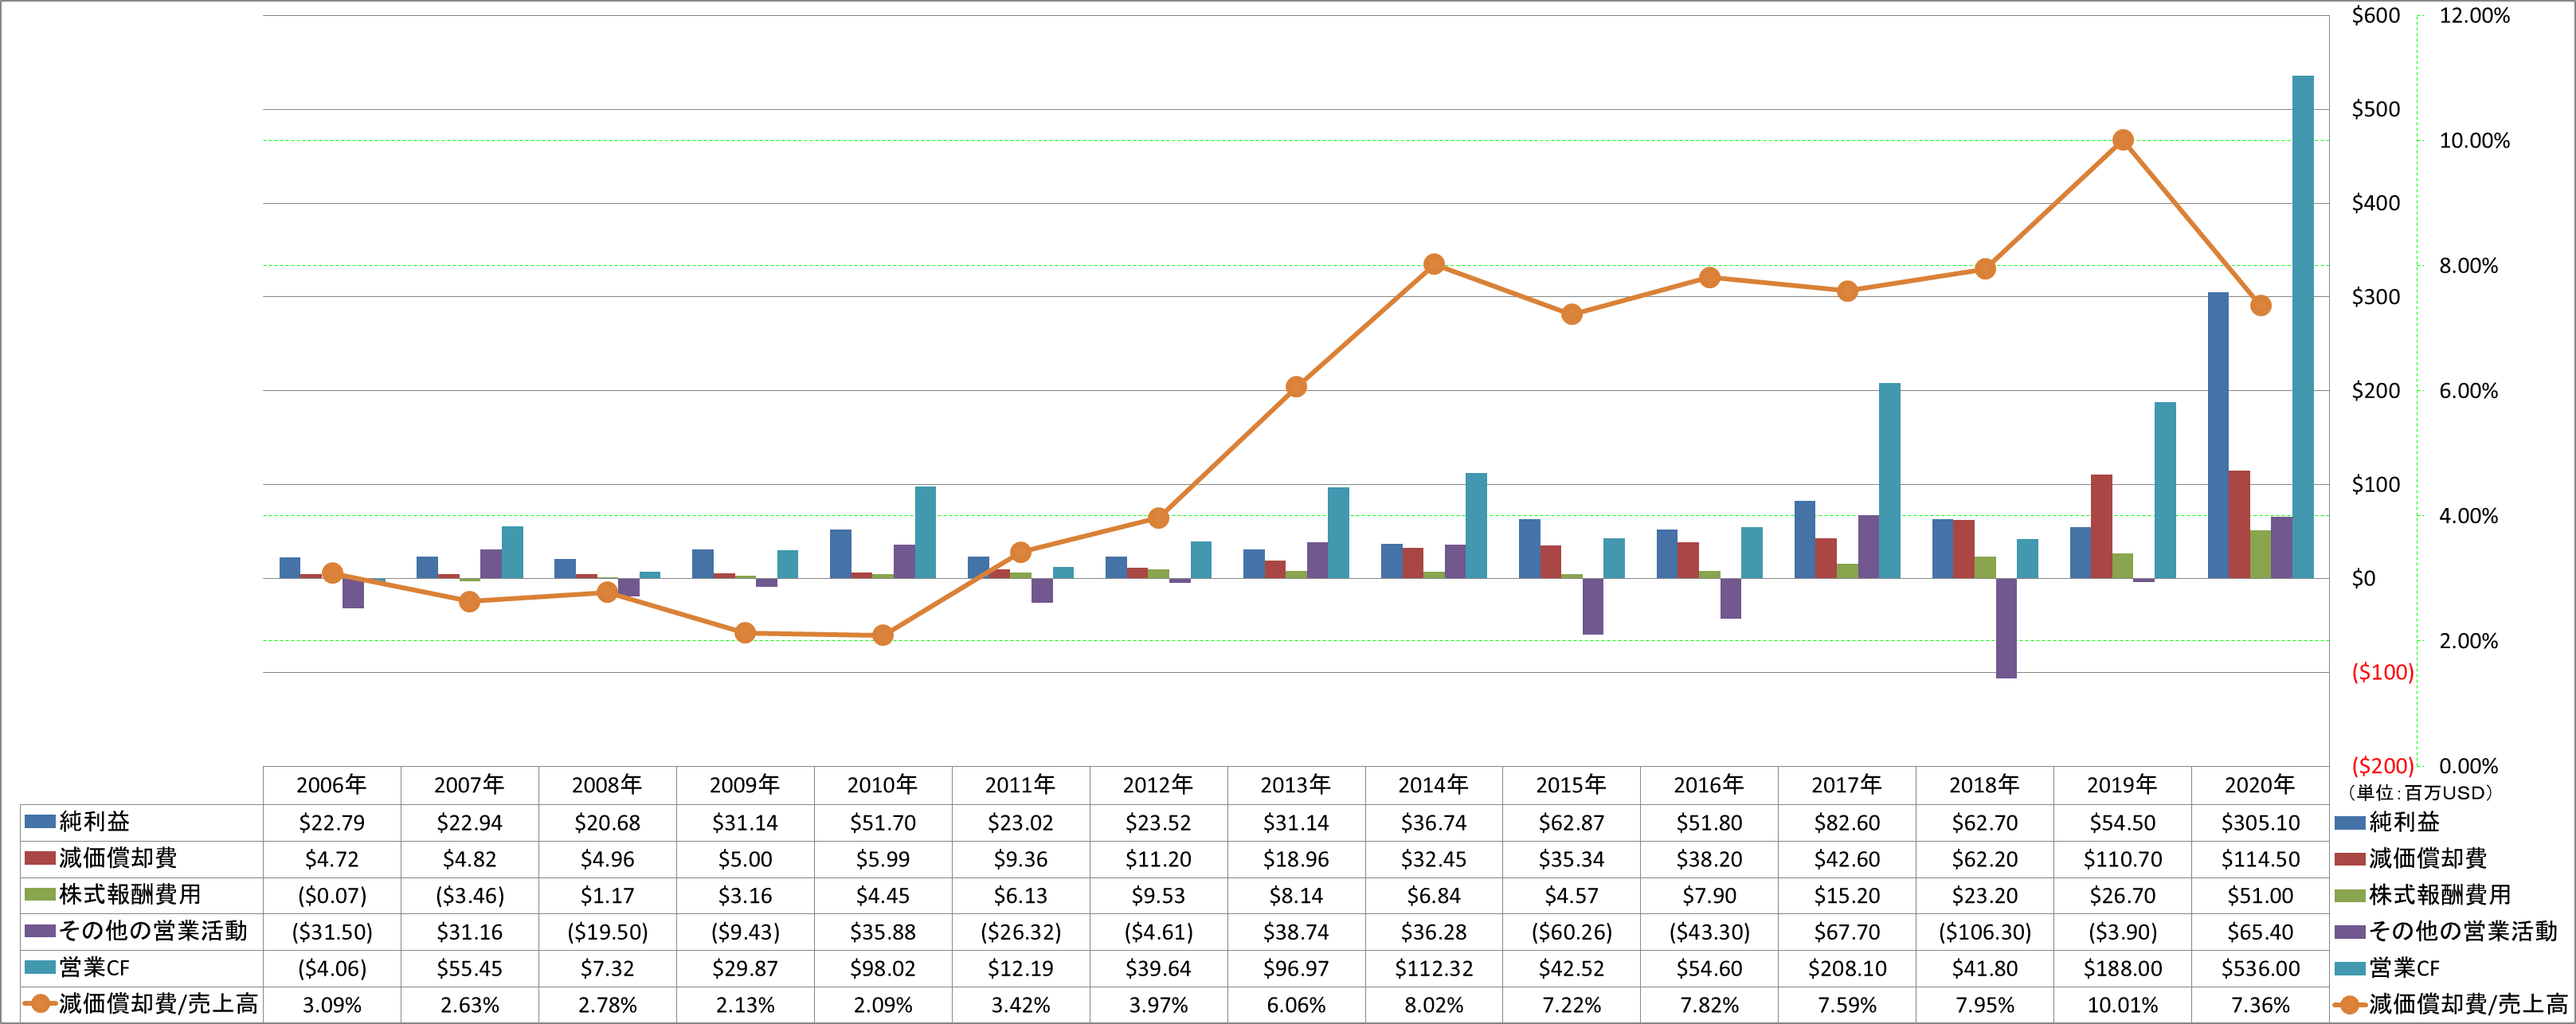Select the 12.00% secondary axis label

(2474, 15)
